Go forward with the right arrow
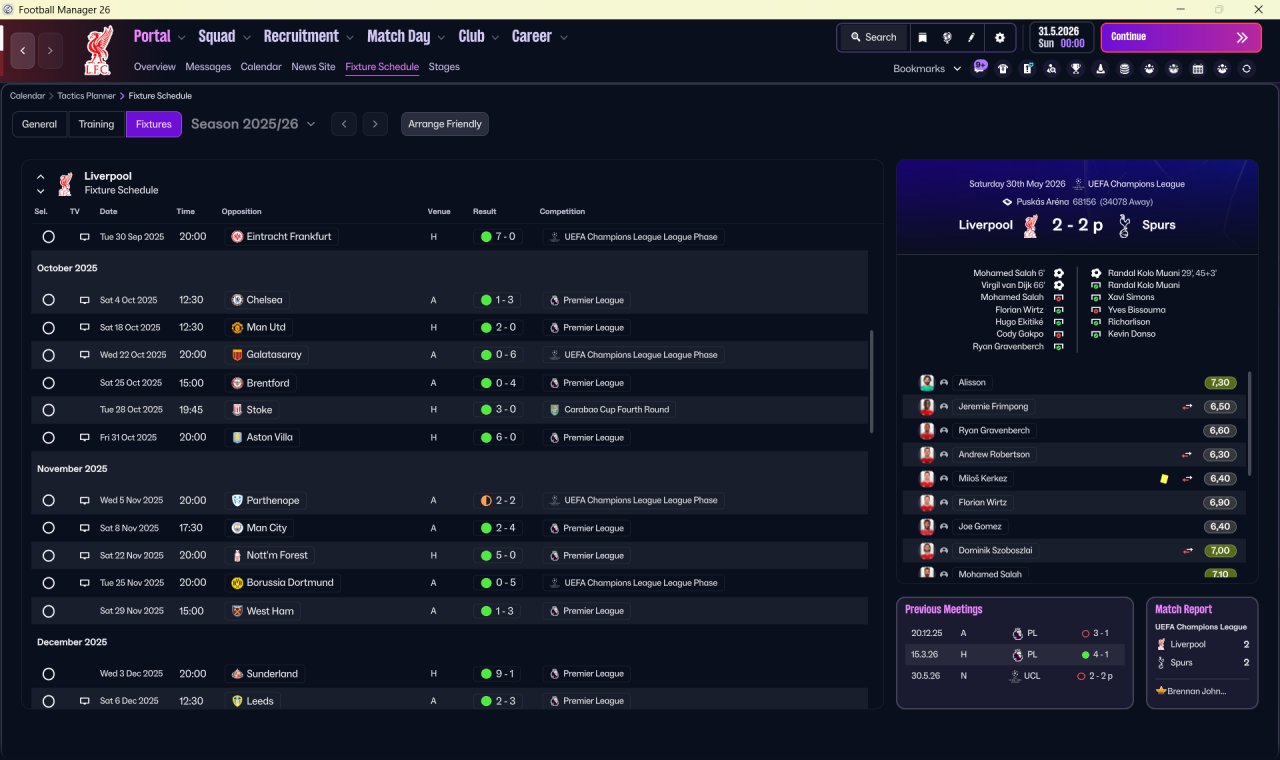1280x760 pixels. click(50, 49)
